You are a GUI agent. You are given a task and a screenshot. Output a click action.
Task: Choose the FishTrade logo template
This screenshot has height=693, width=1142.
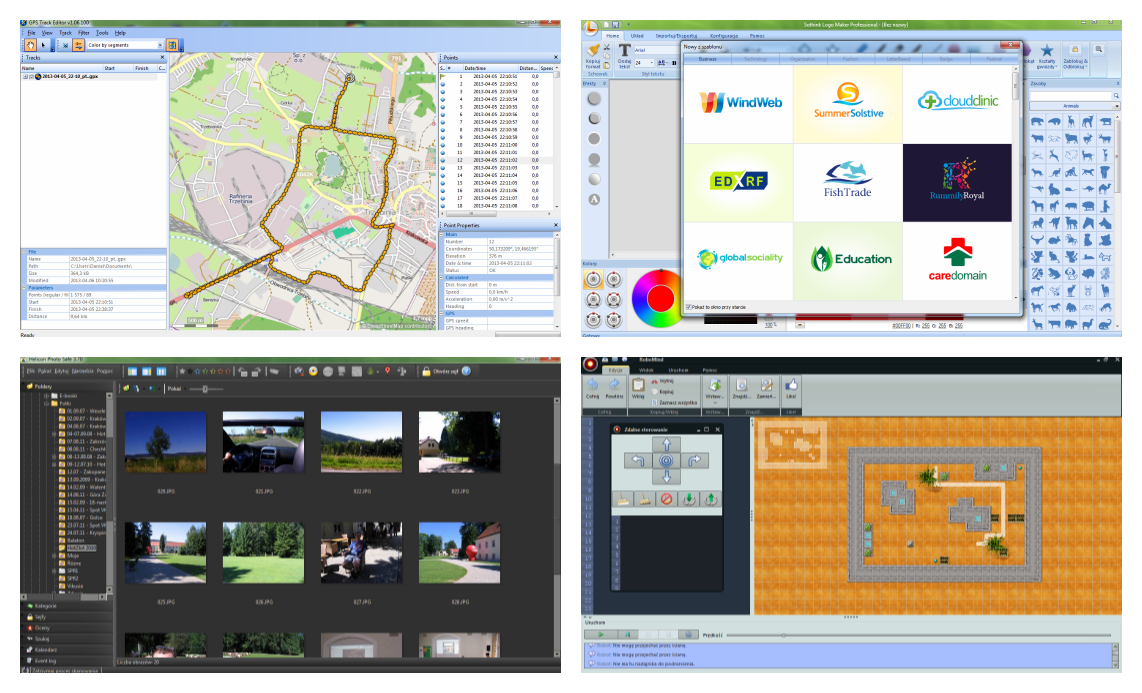coord(848,182)
